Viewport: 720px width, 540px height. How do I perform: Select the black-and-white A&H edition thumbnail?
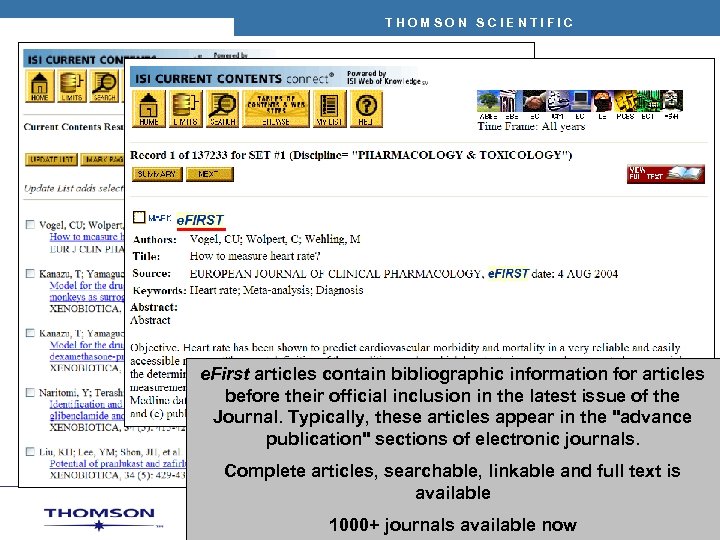pos(671,101)
